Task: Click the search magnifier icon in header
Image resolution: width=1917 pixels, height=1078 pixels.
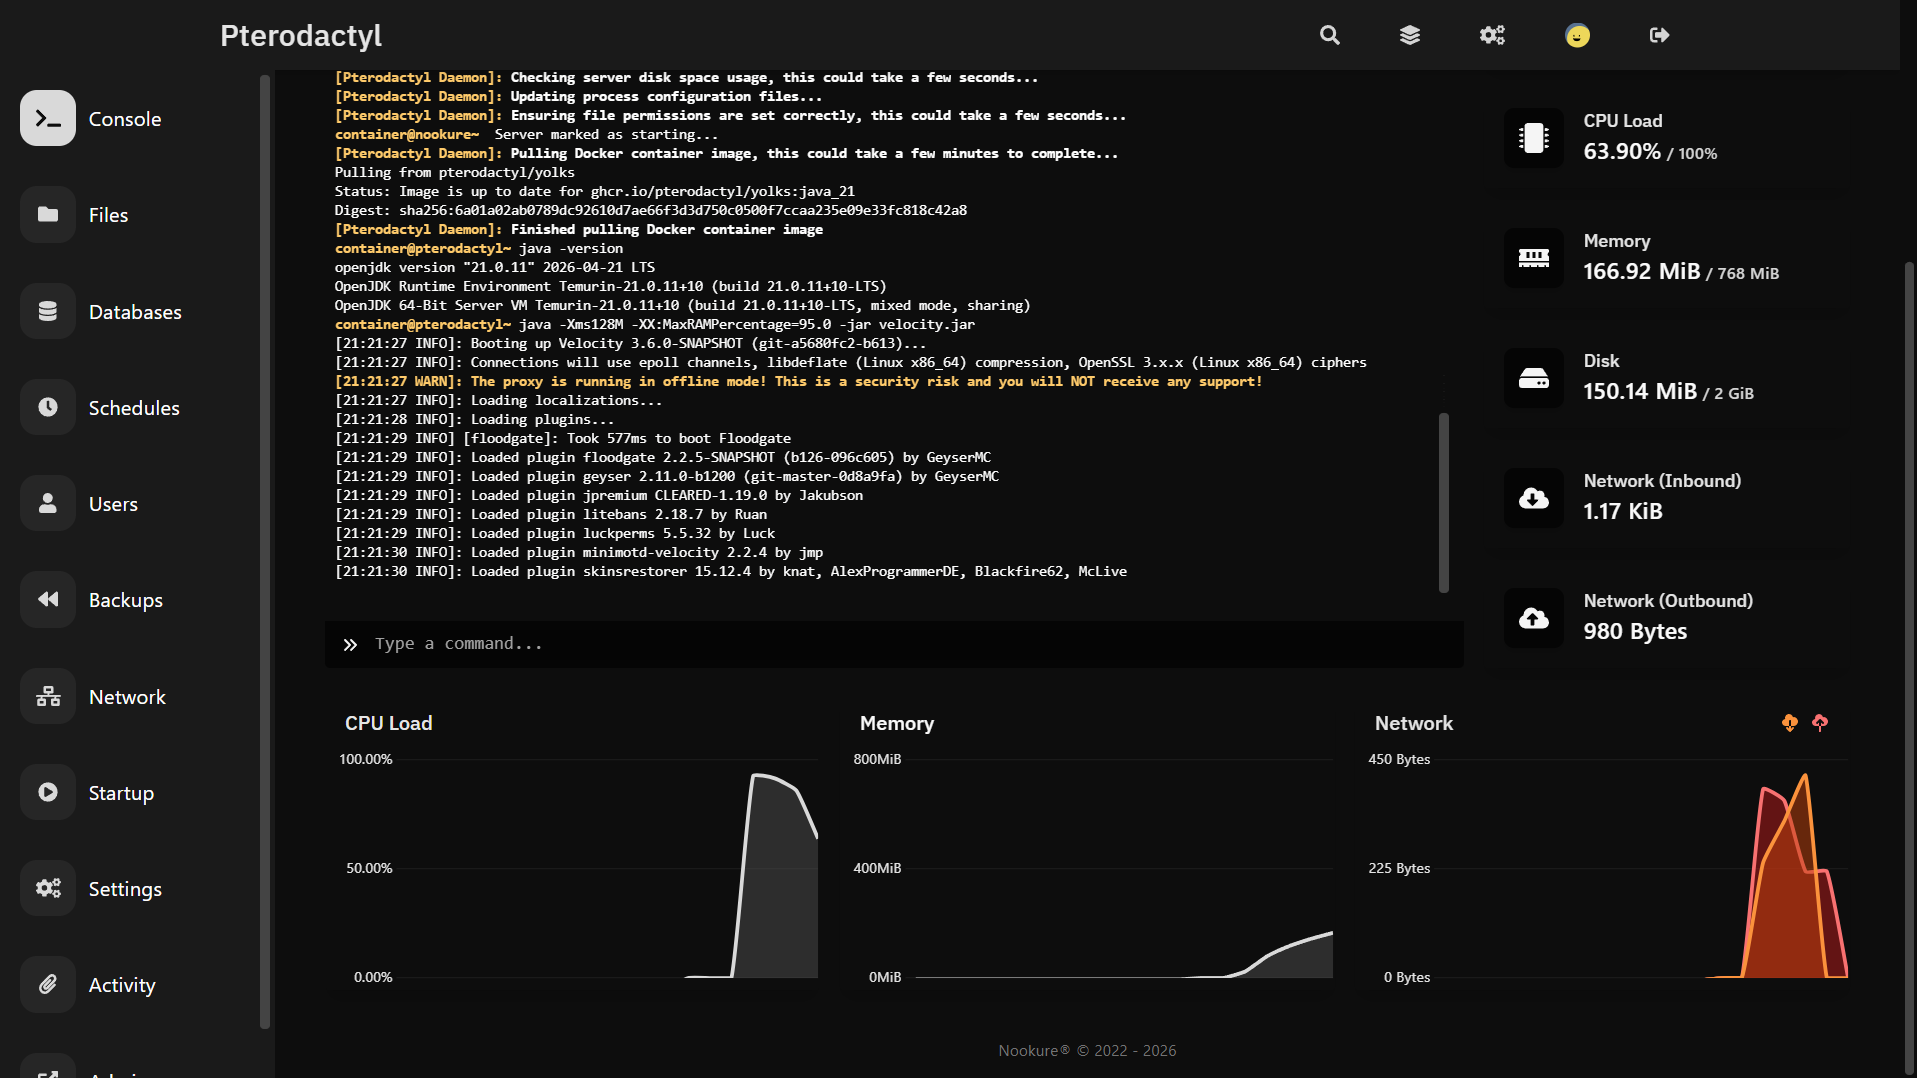Action: tap(1329, 35)
